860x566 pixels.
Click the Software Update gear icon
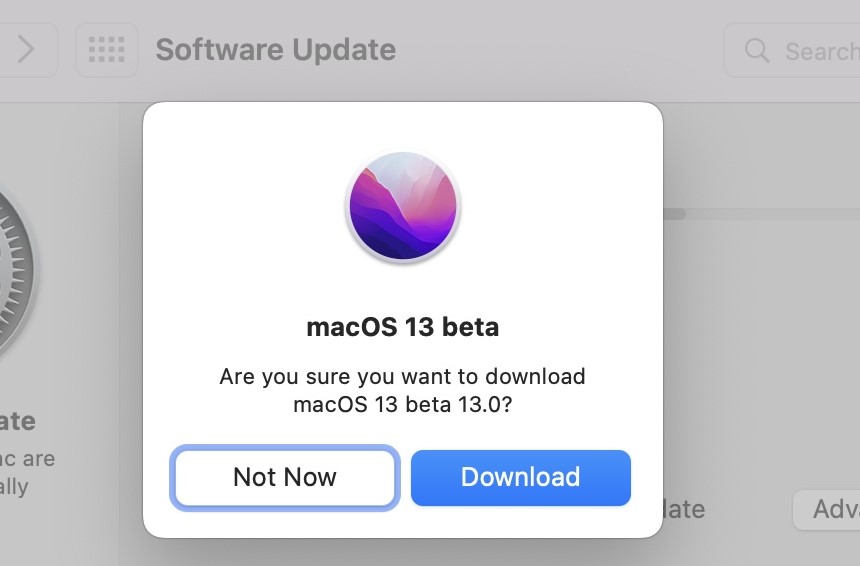tap(14, 280)
